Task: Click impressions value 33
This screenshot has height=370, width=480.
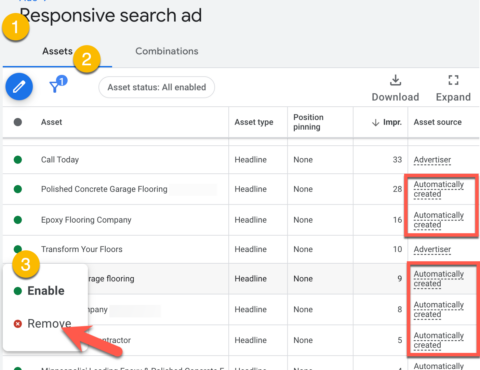Action: (x=397, y=160)
